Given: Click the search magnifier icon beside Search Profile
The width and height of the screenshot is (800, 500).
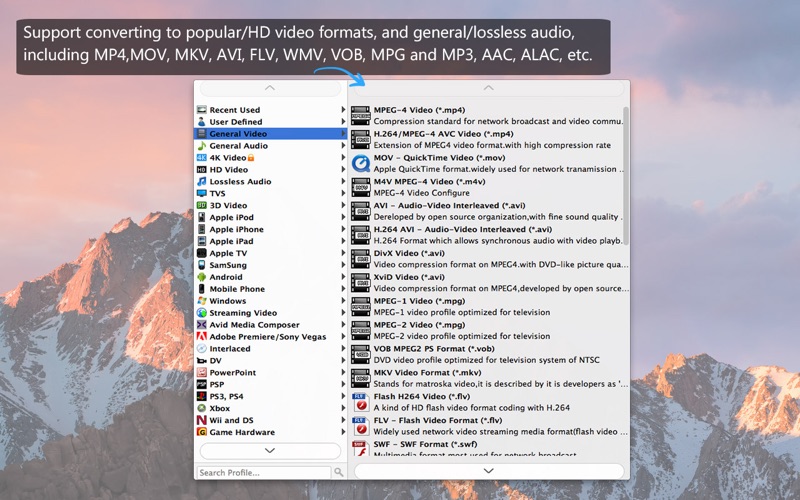Looking at the screenshot, I should (x=339, y=472).
